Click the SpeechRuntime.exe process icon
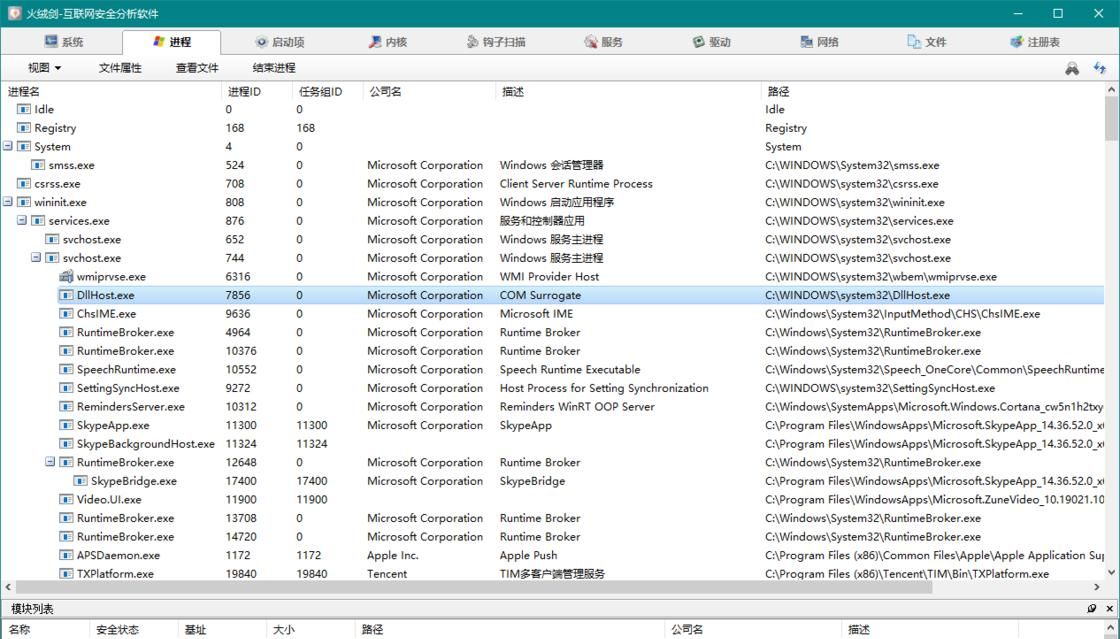The height and width of the screenshot is (639, 1120). click(x=66, y=369)
